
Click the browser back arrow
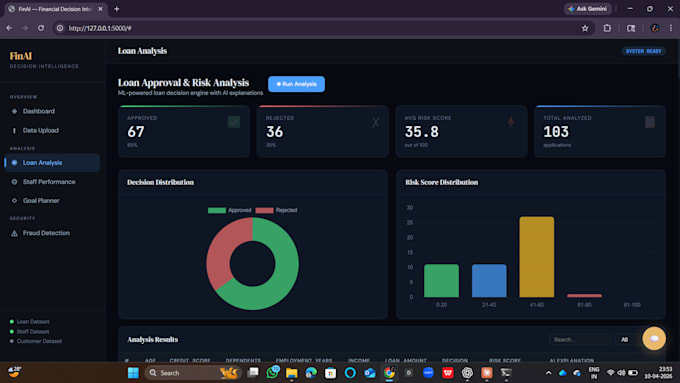9,28
